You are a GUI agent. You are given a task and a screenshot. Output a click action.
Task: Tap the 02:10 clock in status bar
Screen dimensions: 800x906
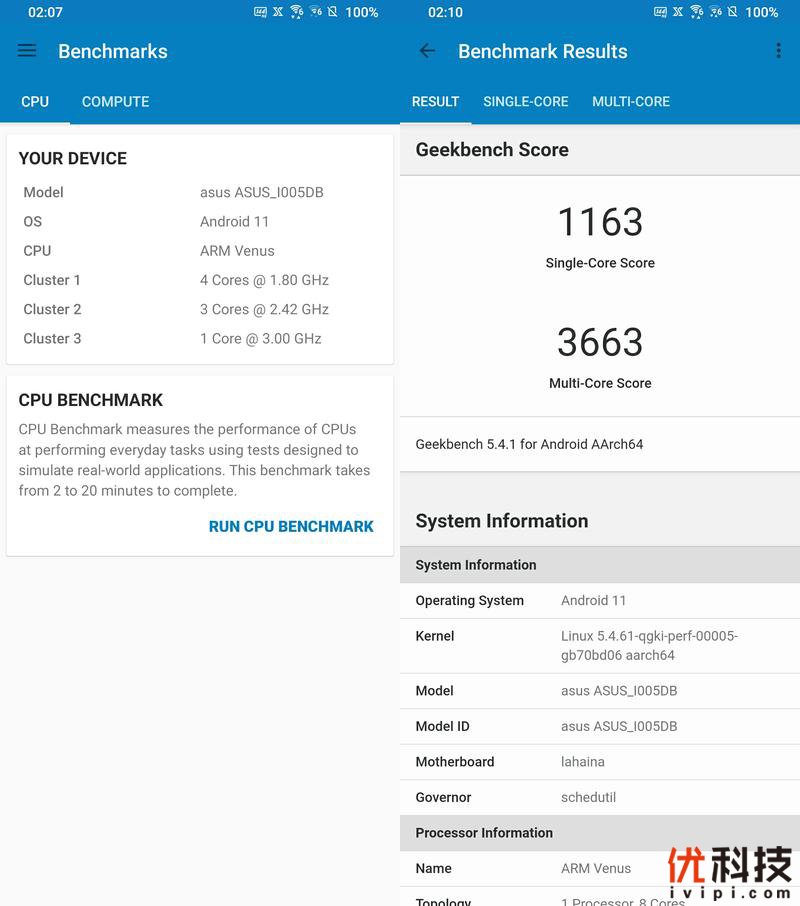pos(445,12)
